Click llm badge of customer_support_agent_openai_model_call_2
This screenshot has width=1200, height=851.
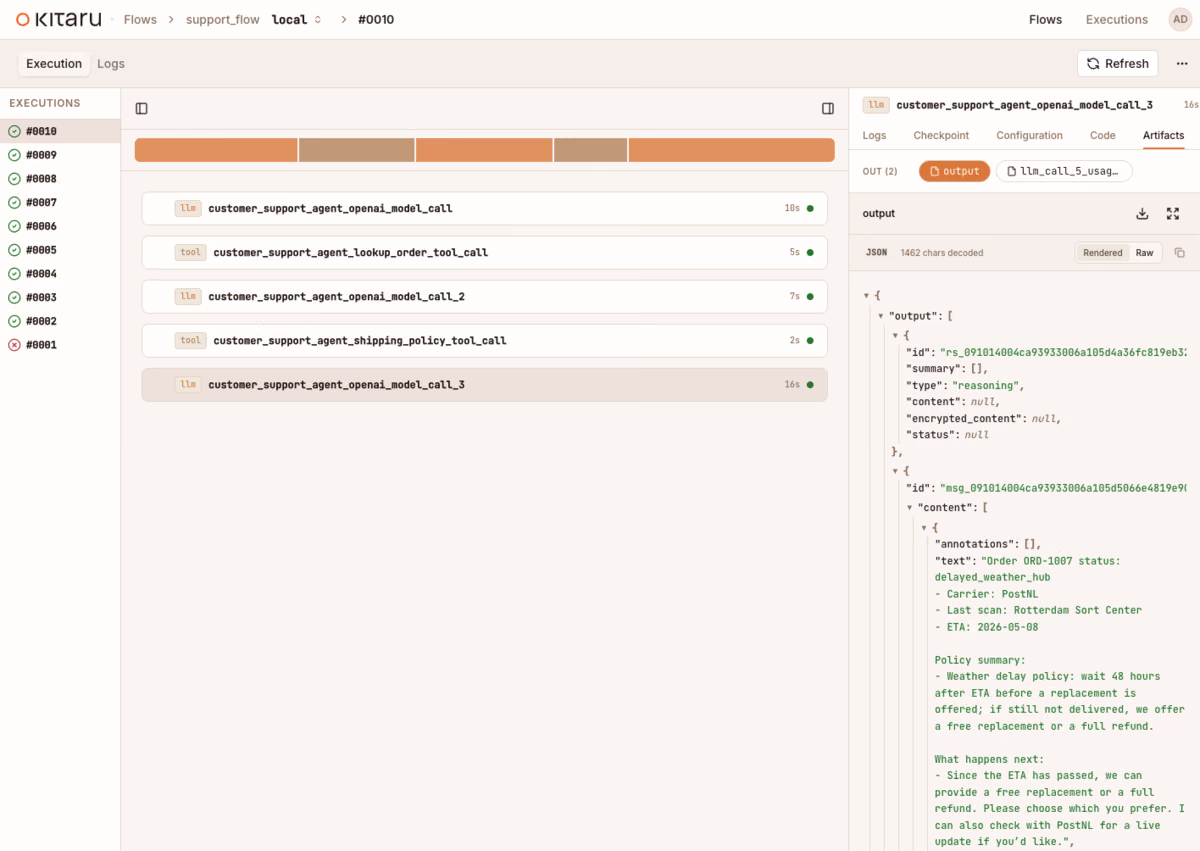(x=188, y=297)
